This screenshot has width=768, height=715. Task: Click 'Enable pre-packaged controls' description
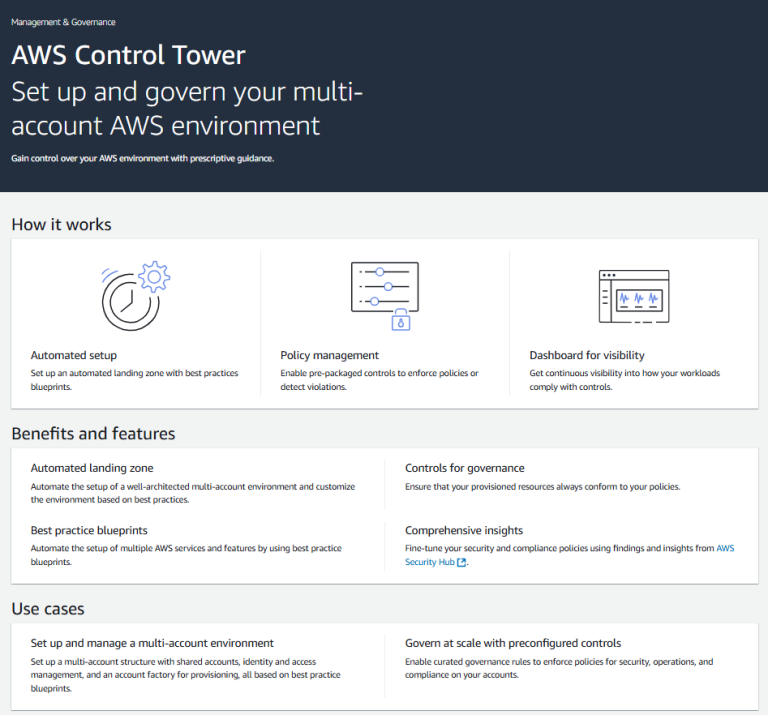379,380
